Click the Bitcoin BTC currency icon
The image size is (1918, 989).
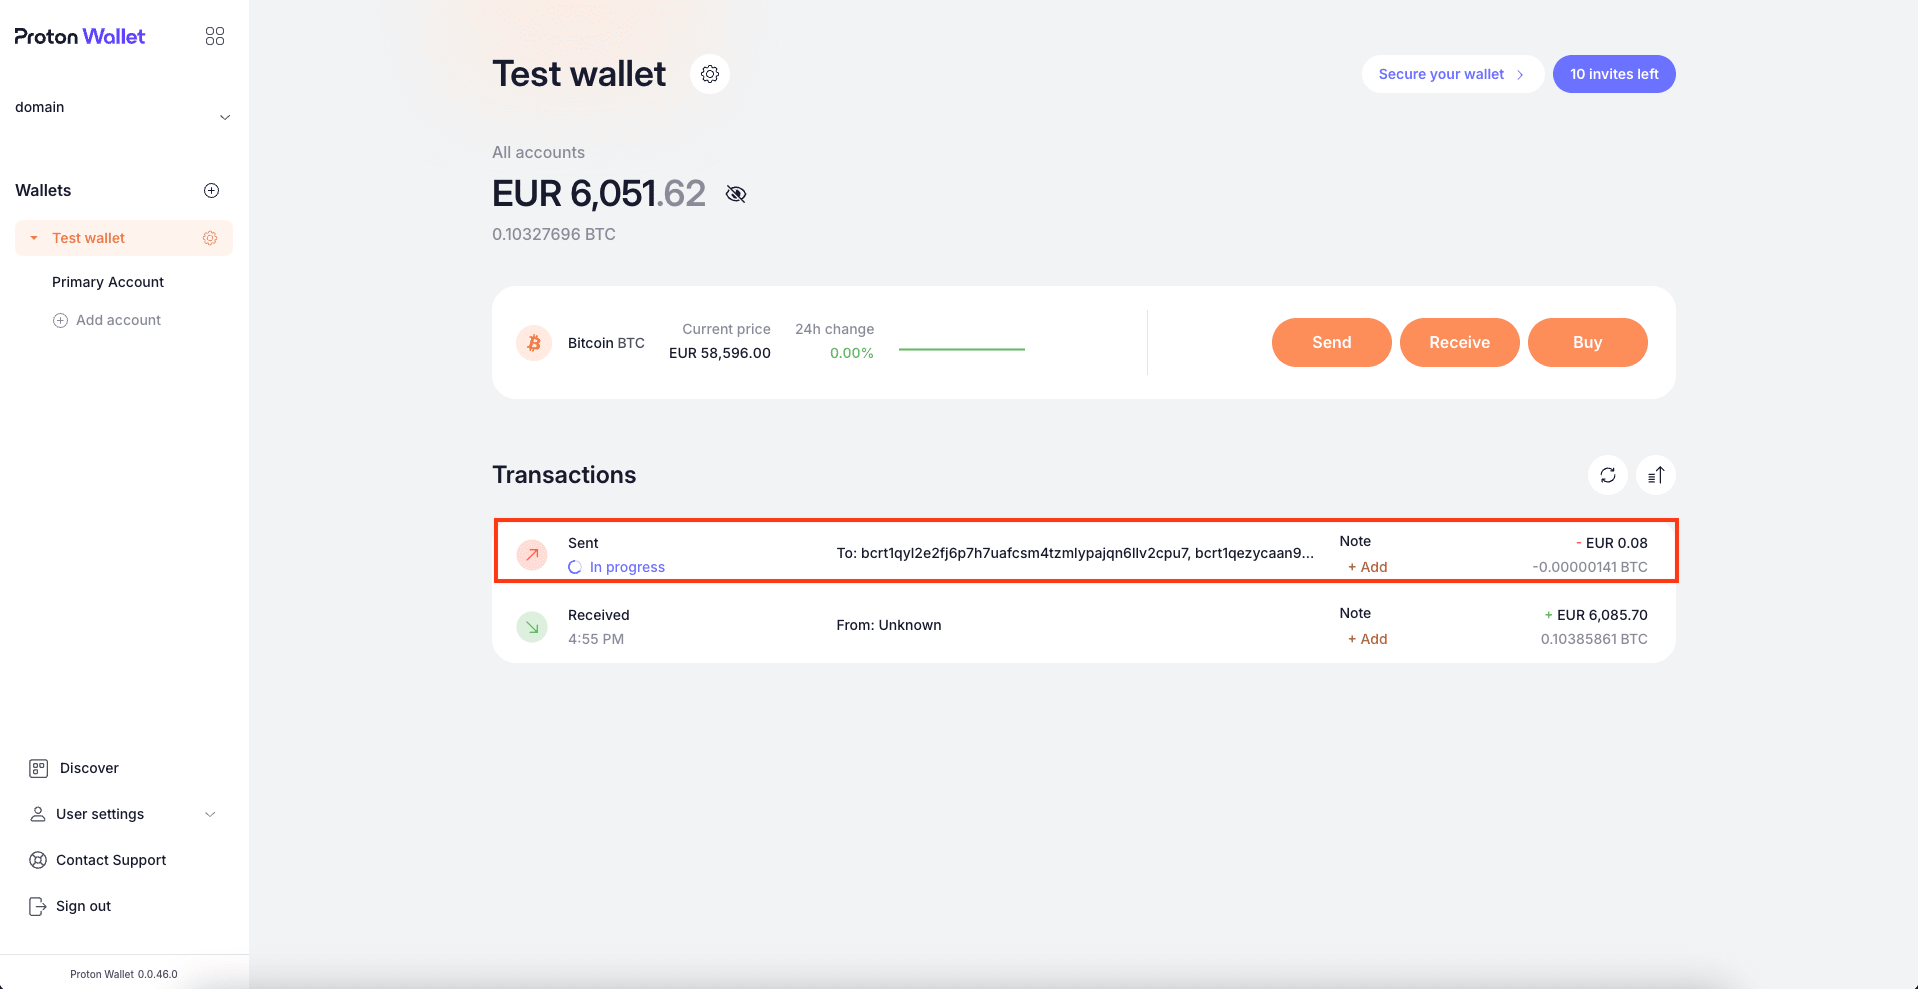[x=533, y=342]
